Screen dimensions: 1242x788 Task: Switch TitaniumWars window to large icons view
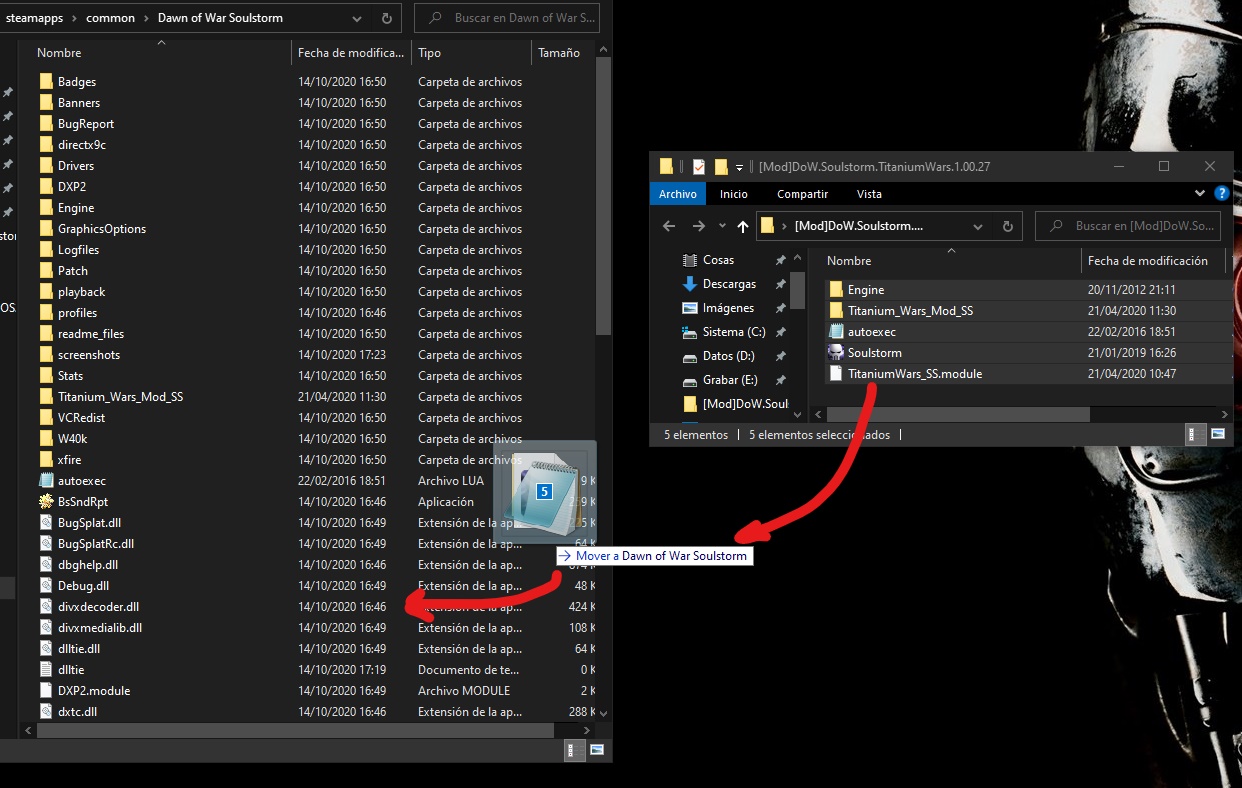[x=1218, y=434]
